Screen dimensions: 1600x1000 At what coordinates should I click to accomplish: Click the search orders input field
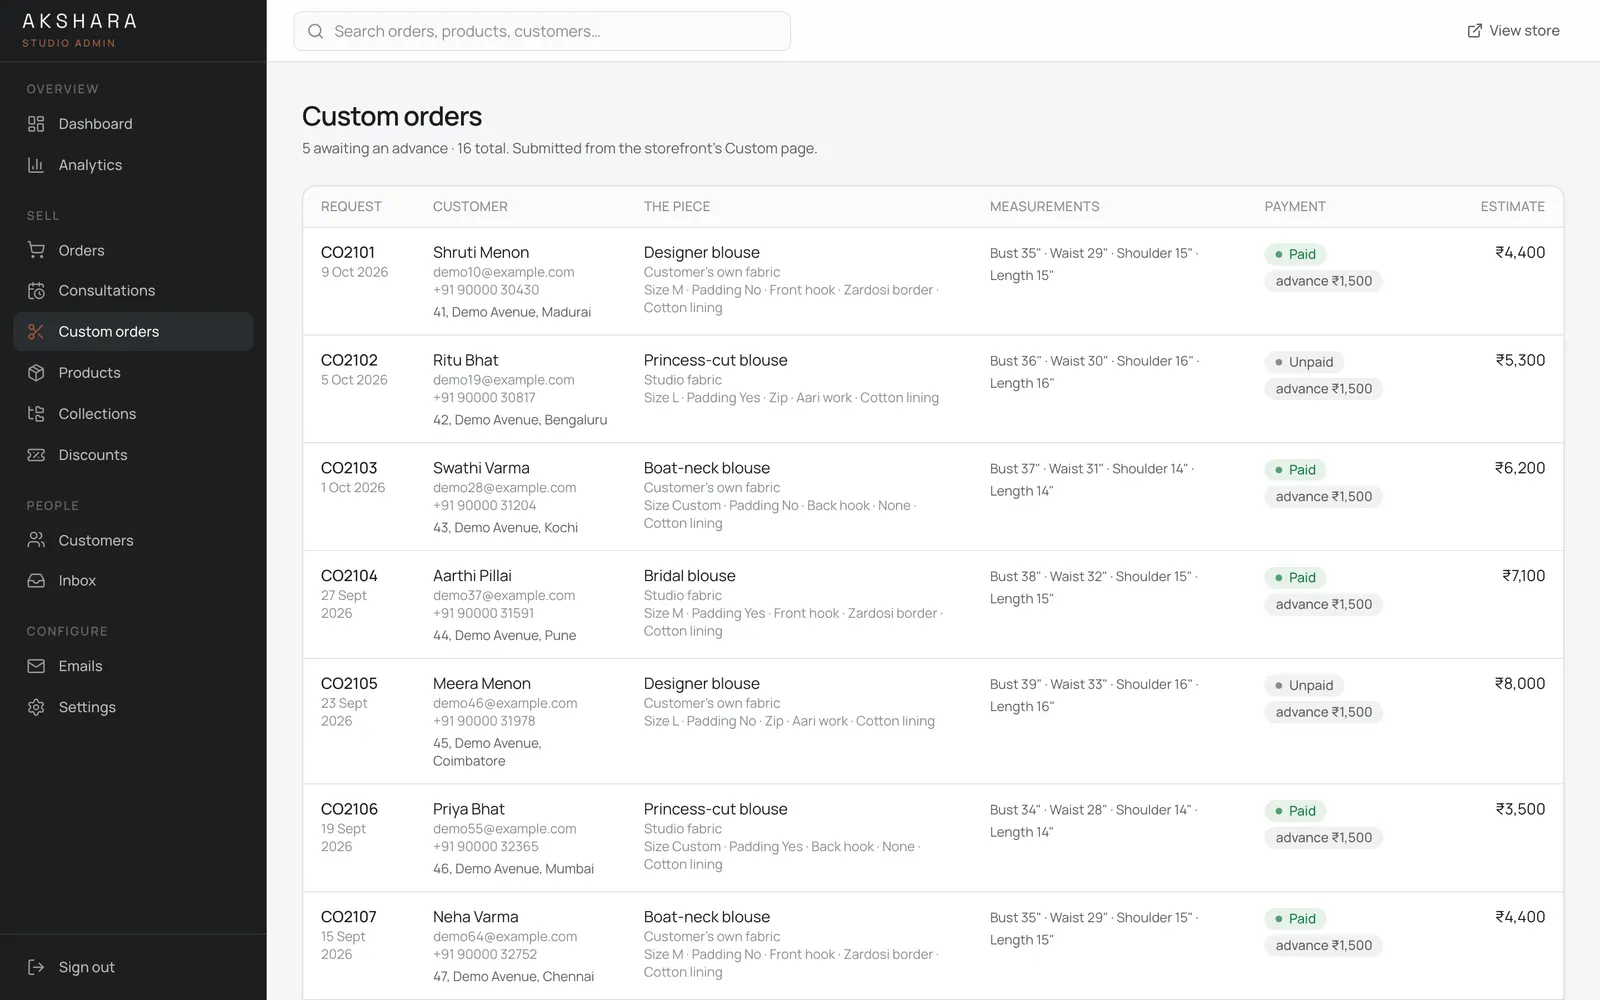[x=542, y=31]
